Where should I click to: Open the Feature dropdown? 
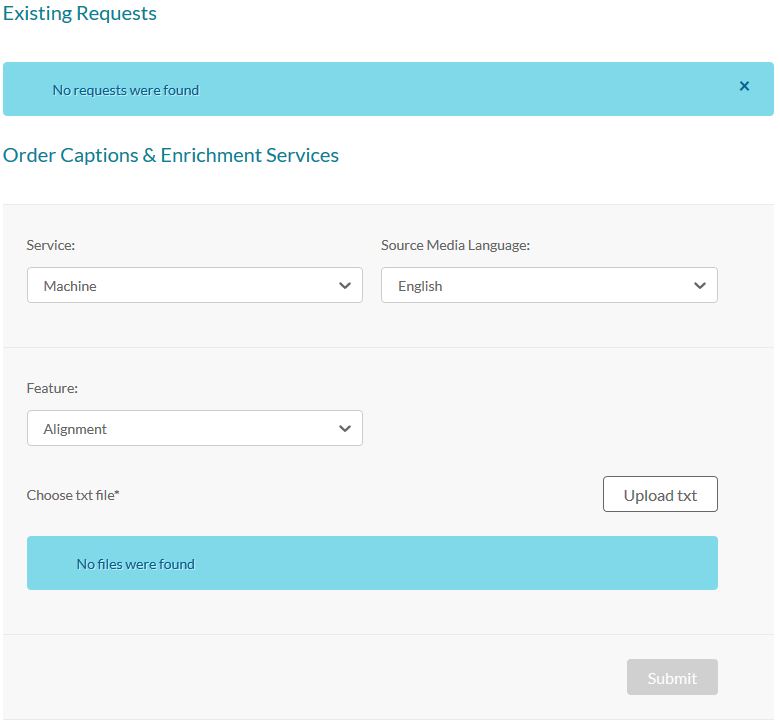pyautogui.click(x=194, y=429)
